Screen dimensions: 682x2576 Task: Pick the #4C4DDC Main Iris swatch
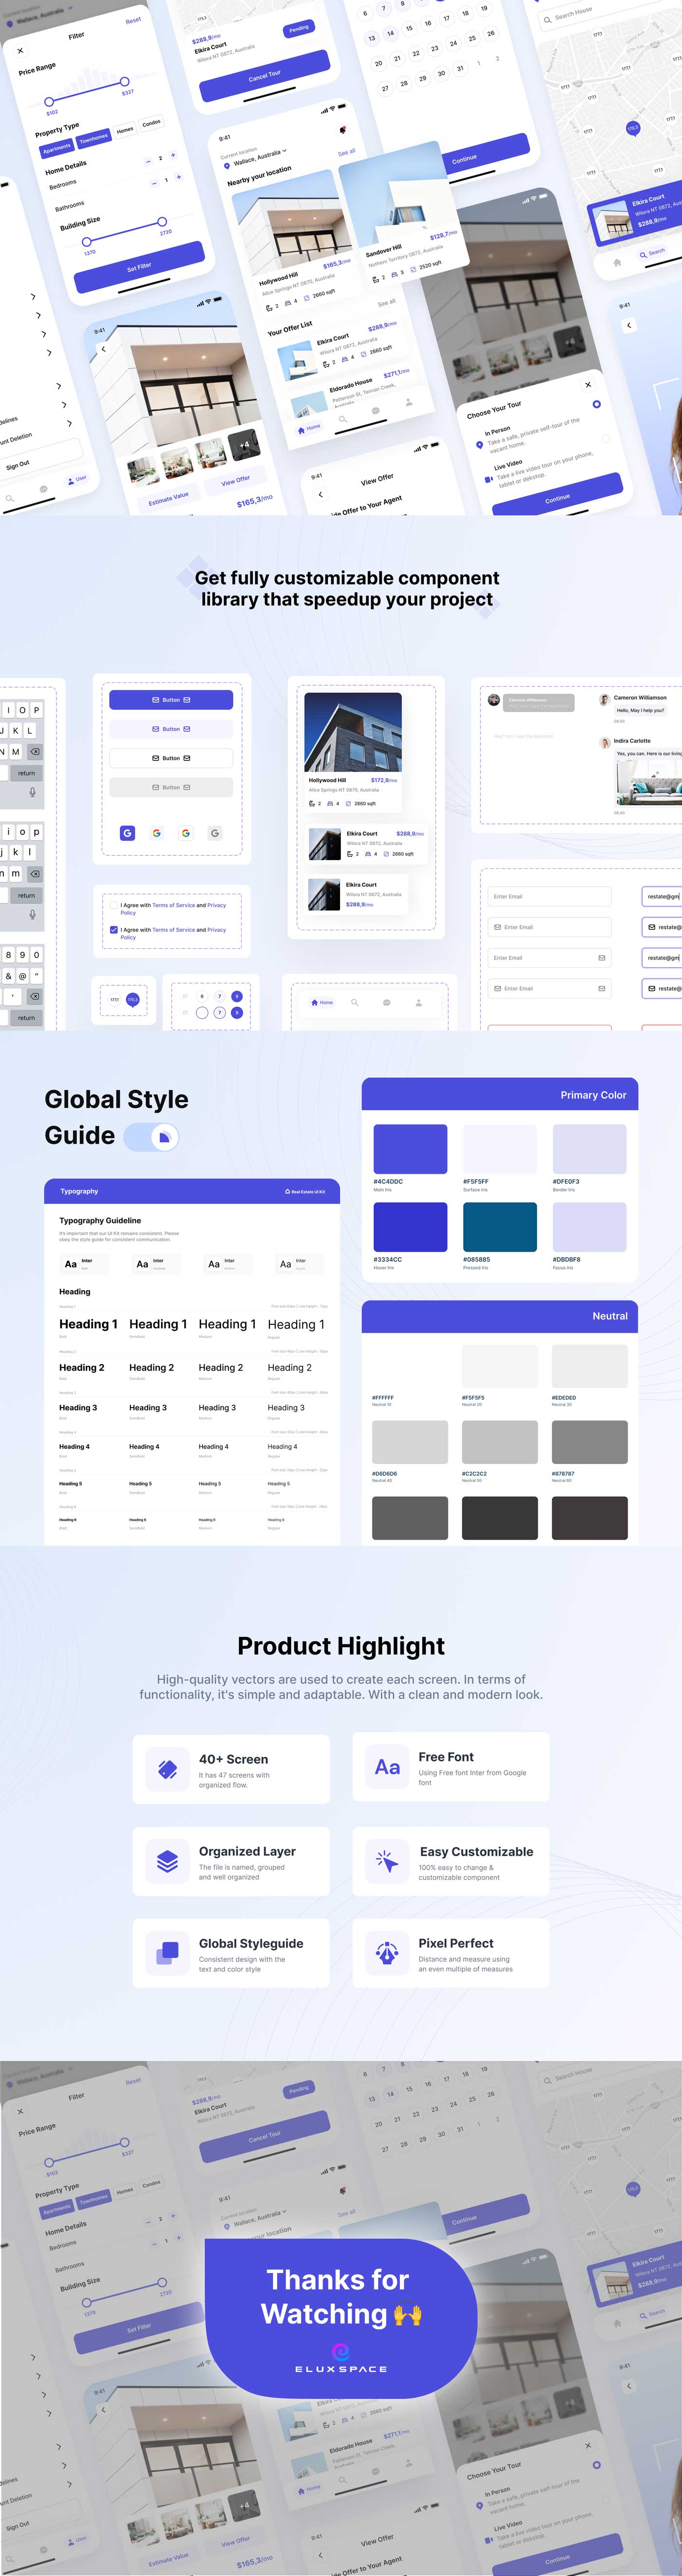click(x=410, y=1148)
